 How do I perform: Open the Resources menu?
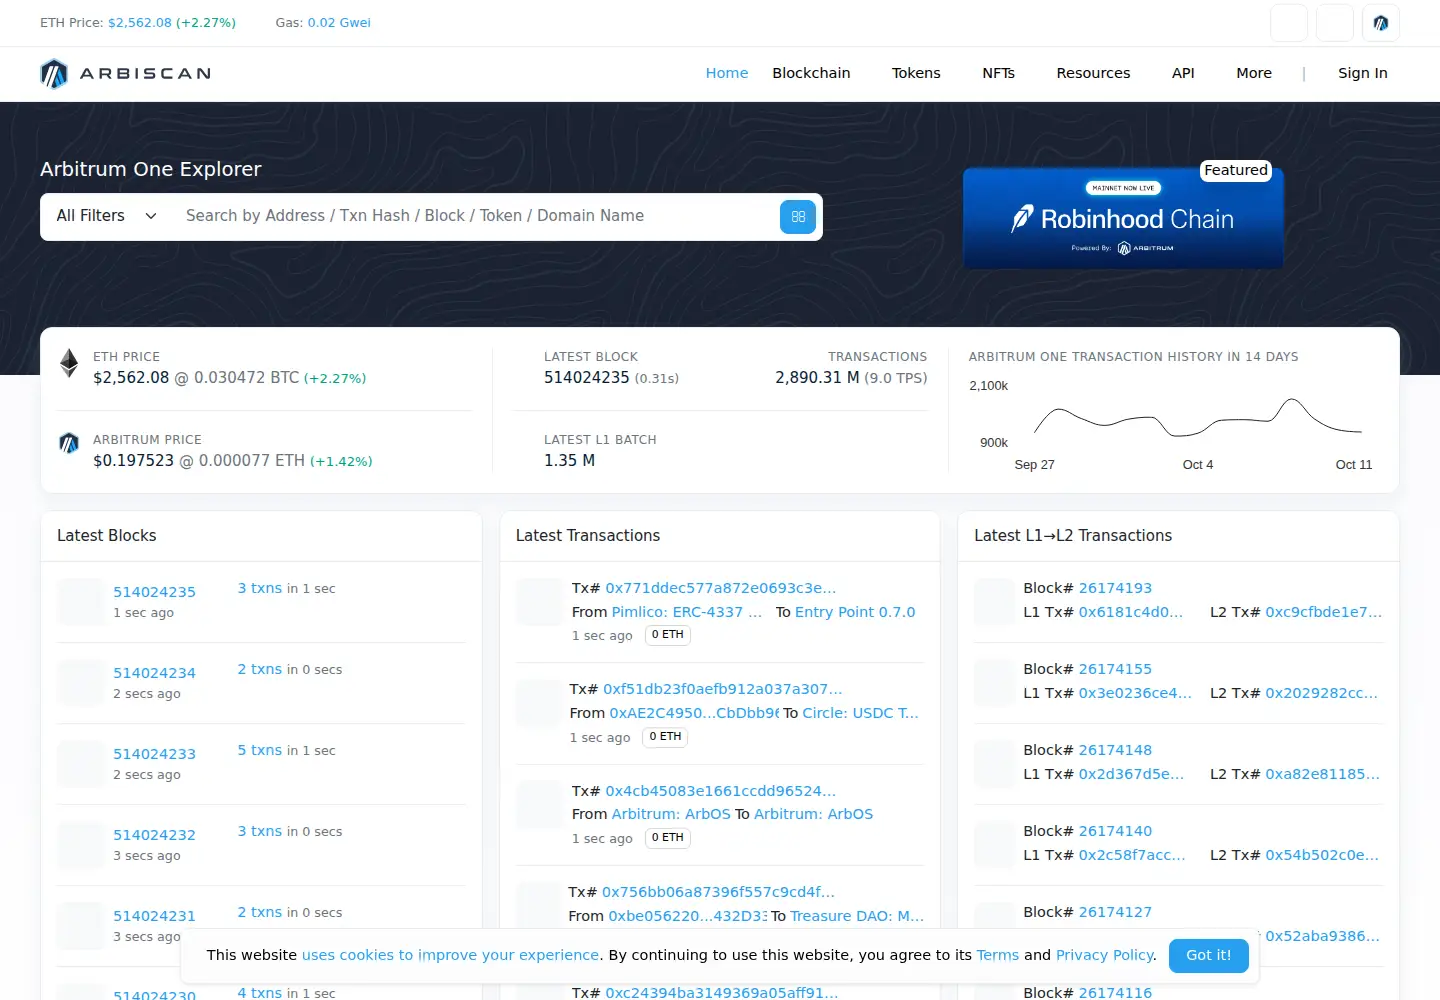pyautogui.click(x=1093, y=73)
